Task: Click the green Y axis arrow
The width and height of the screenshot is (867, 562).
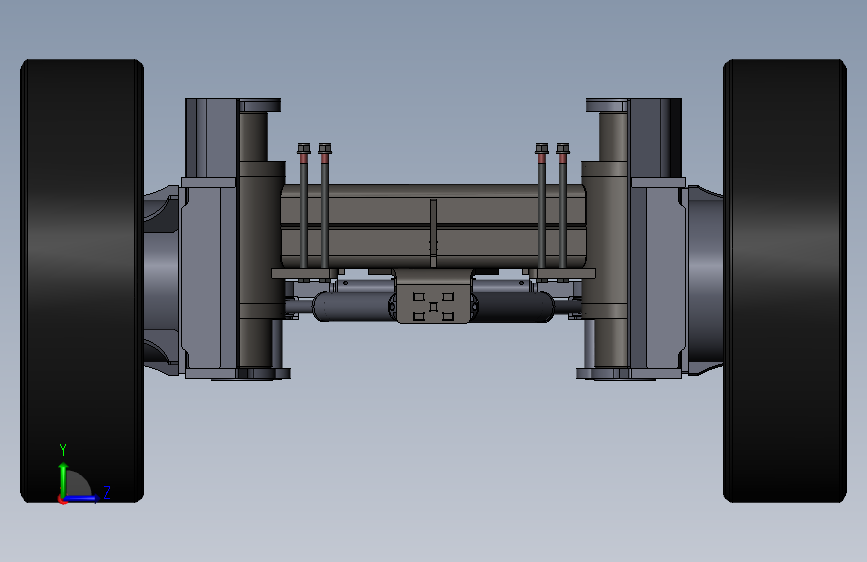Action: 63,480
